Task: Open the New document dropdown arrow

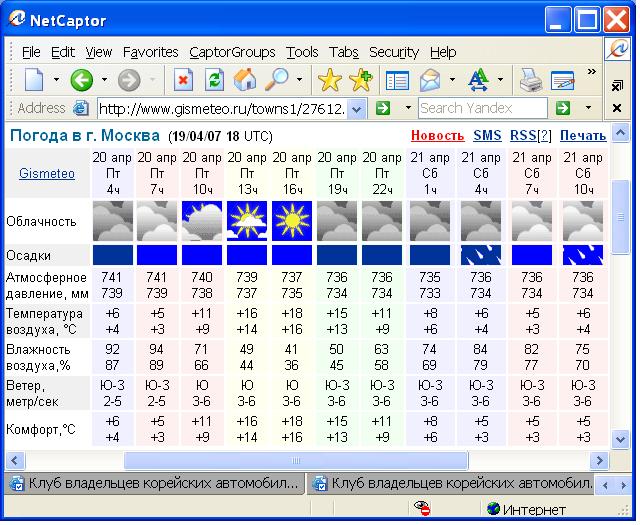Action: [x=56, y=80]
